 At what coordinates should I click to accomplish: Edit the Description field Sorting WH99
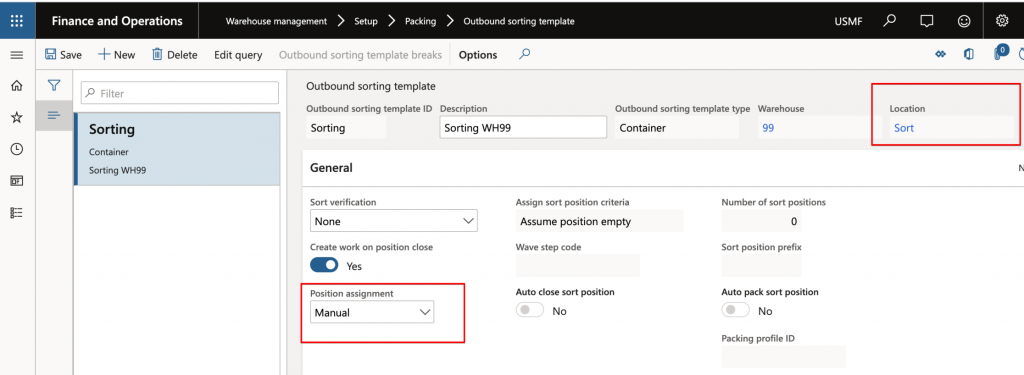pyautogui.click(x=524, y=127)
